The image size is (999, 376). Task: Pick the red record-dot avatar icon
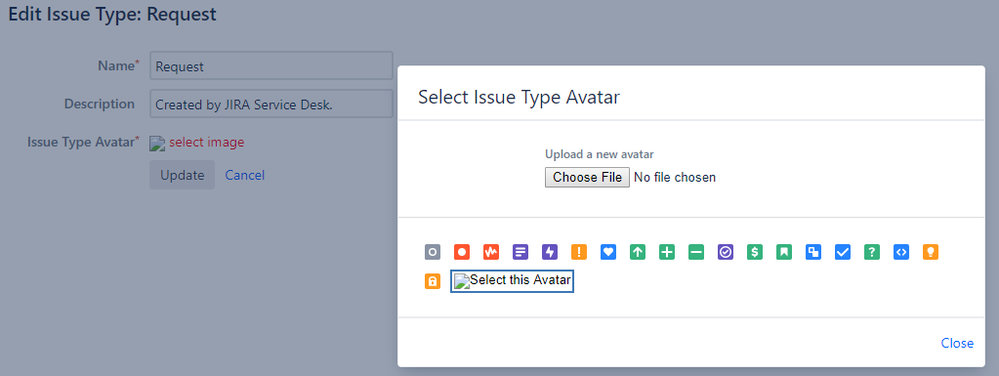click(462, 252)
